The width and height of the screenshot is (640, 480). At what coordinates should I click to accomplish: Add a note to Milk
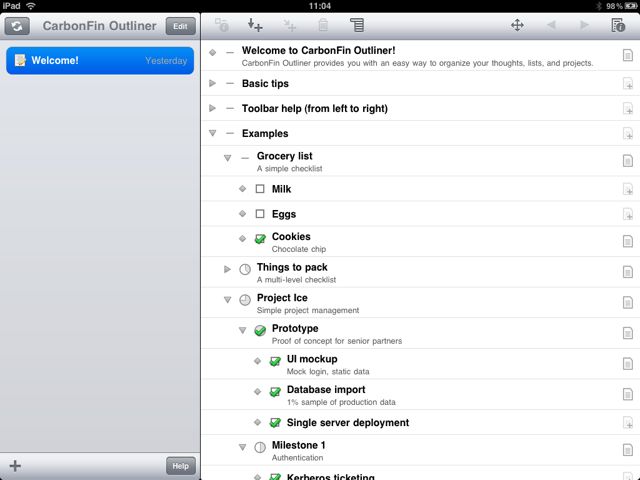pyautogui.click(x=628, y=189)
